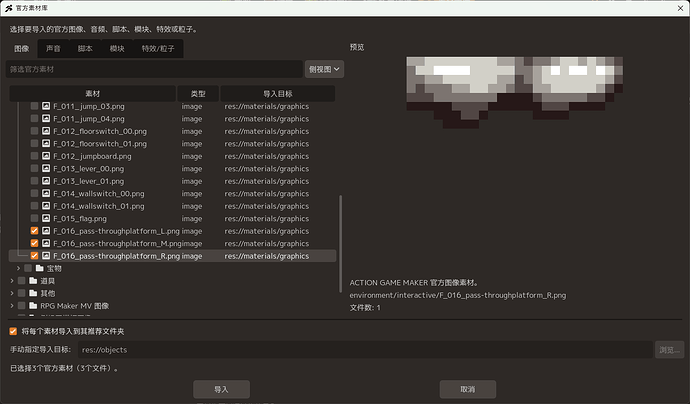Check the F_012_floorswitch_00.png checkbox
690x404 pixels.
pos(34,131)
